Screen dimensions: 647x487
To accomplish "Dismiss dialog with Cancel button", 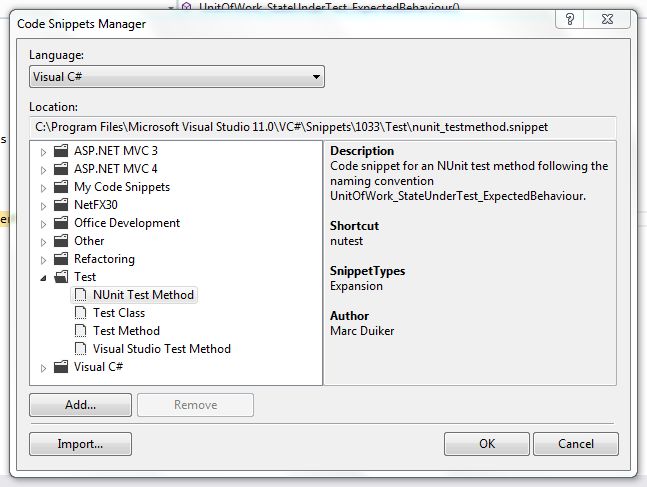I will [576, 444].
